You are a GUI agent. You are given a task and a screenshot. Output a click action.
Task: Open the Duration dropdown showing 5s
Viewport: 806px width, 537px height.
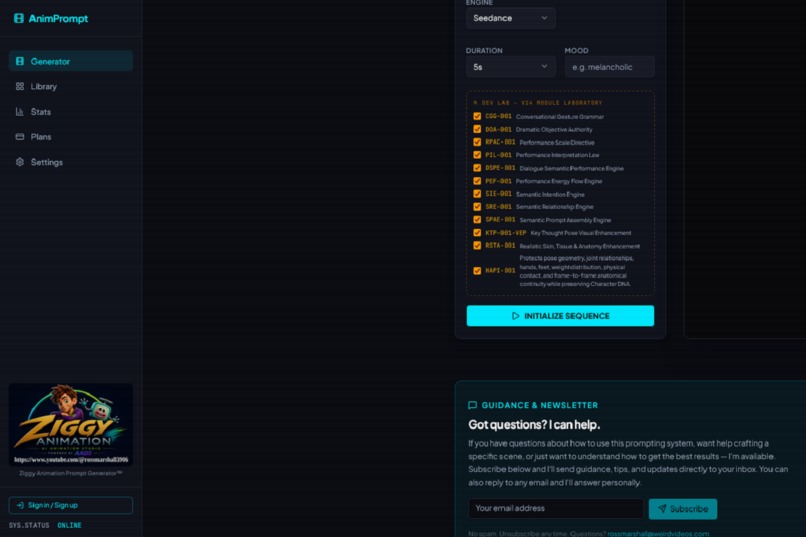pyautogui.click(x=510, y=67)
